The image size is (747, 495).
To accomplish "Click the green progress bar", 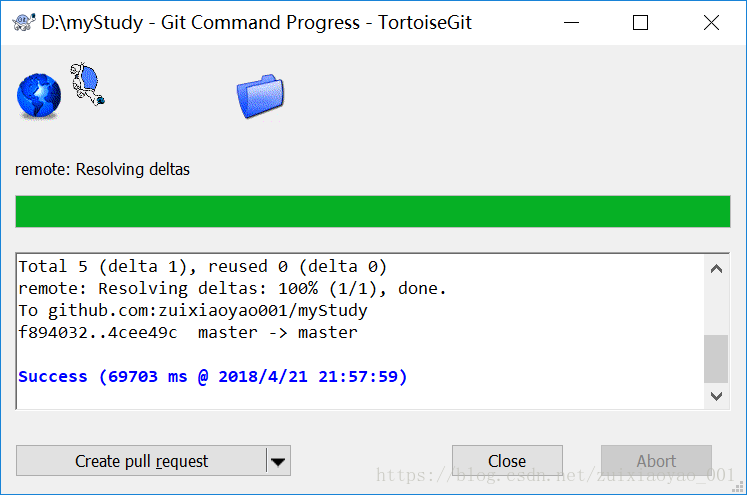I will coord(373,212).
